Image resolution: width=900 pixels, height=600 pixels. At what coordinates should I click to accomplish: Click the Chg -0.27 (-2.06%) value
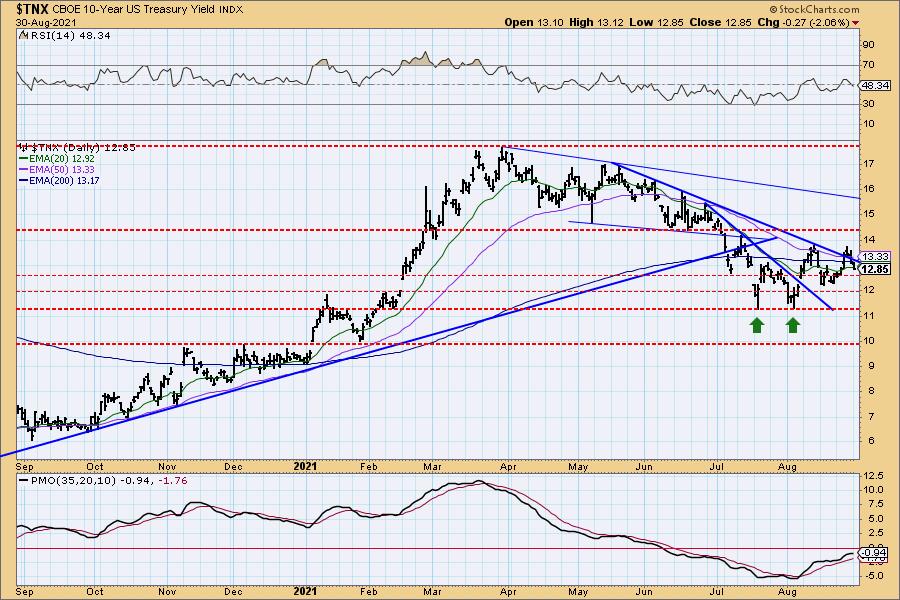tap(802, 22)
